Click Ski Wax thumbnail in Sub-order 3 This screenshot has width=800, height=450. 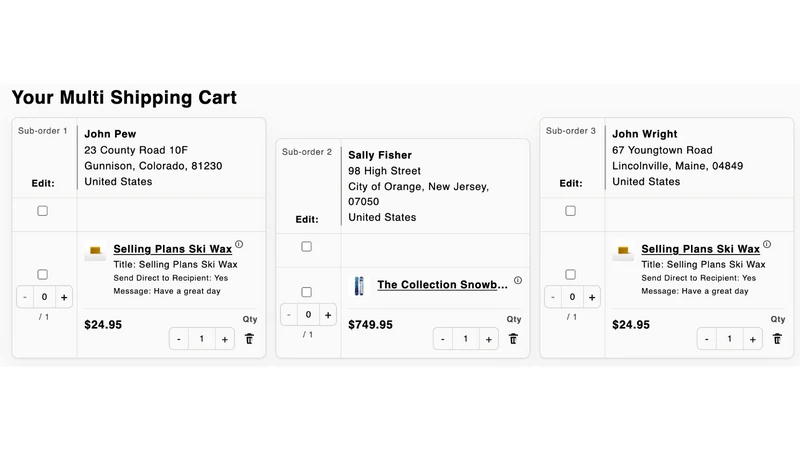click(x=623, y=251)
